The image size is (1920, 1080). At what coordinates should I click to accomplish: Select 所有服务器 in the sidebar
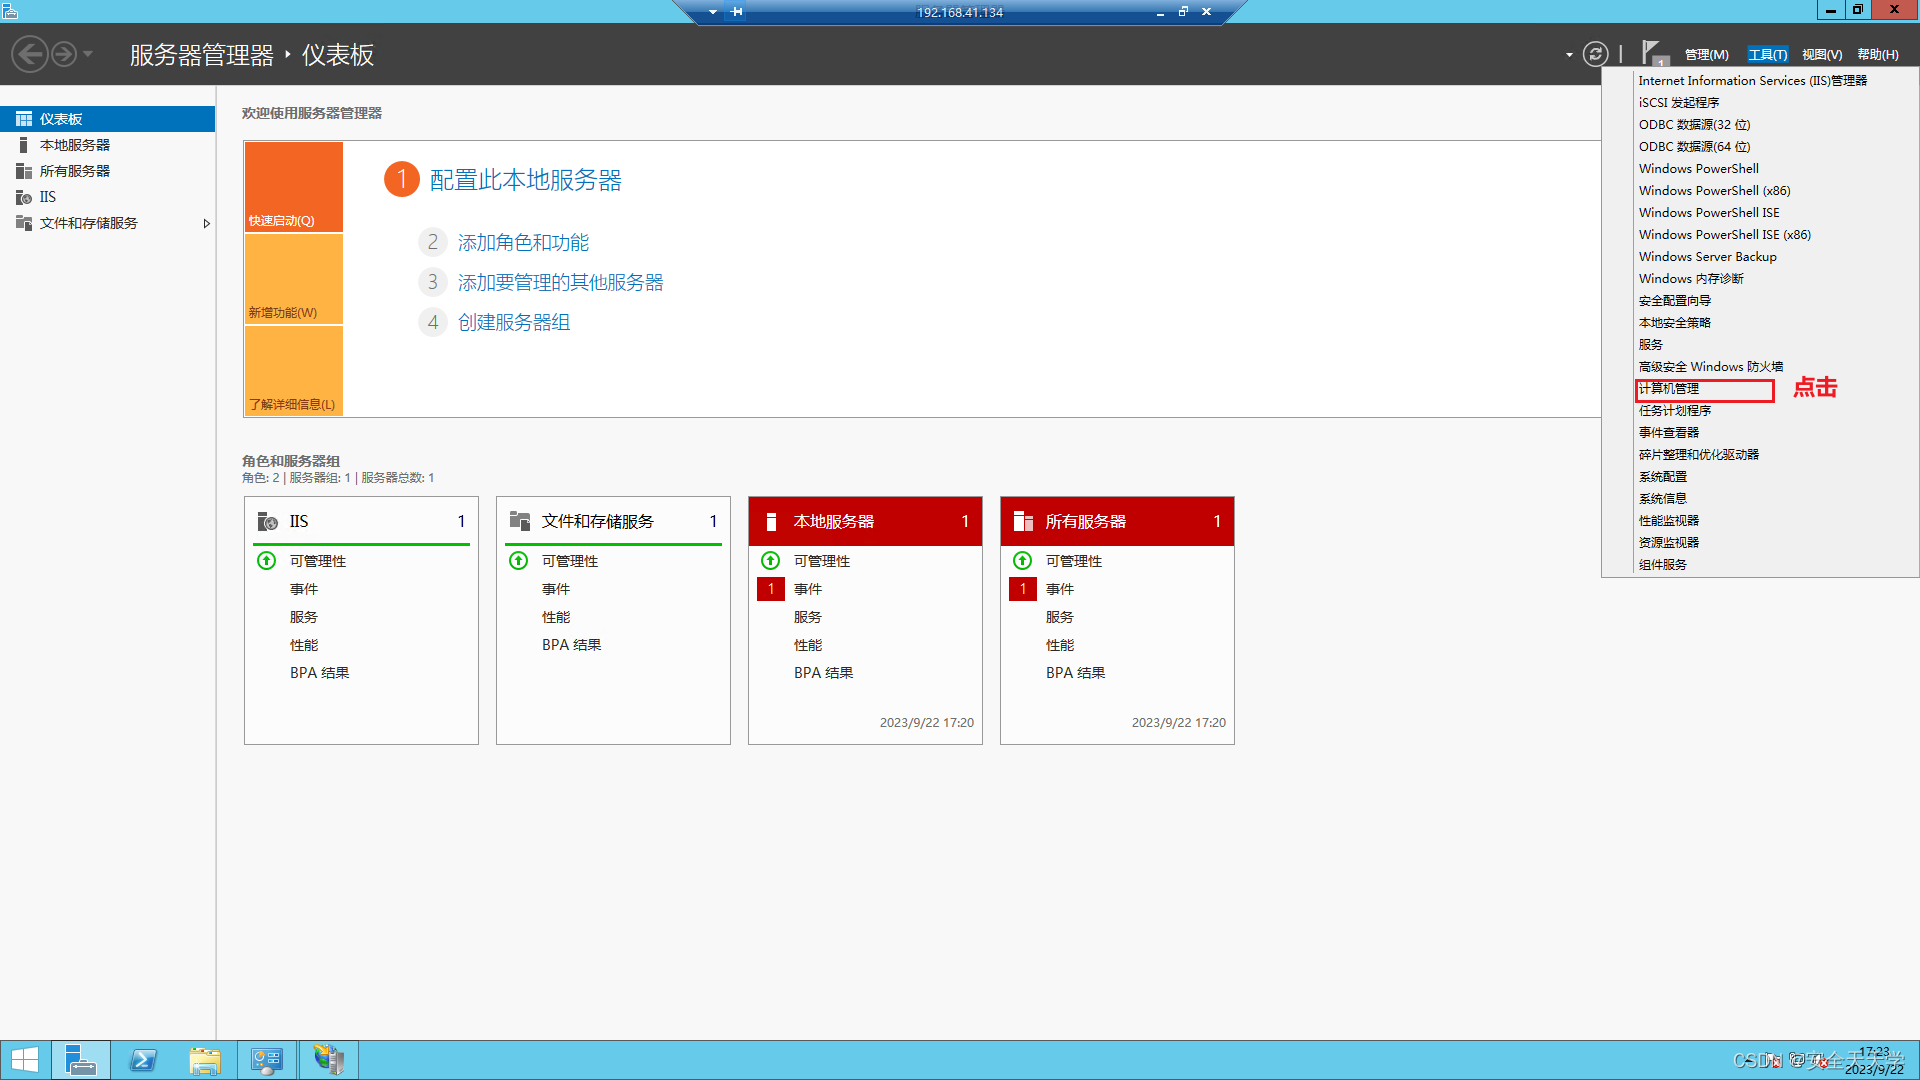pos(108,171)
